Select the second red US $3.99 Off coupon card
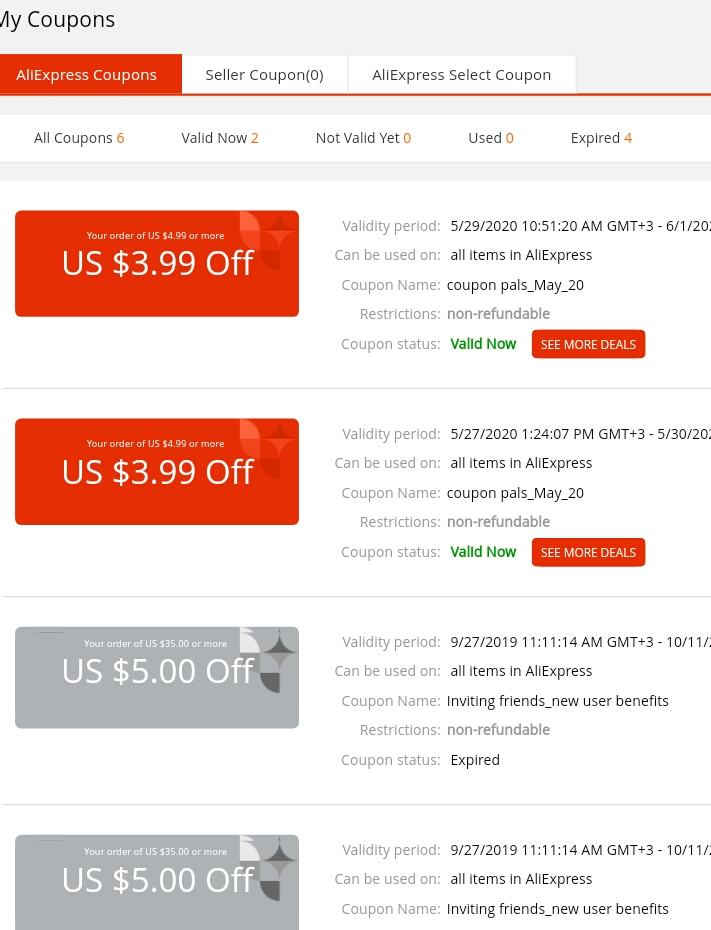This screenshot has height=930, width=711. 157,472
